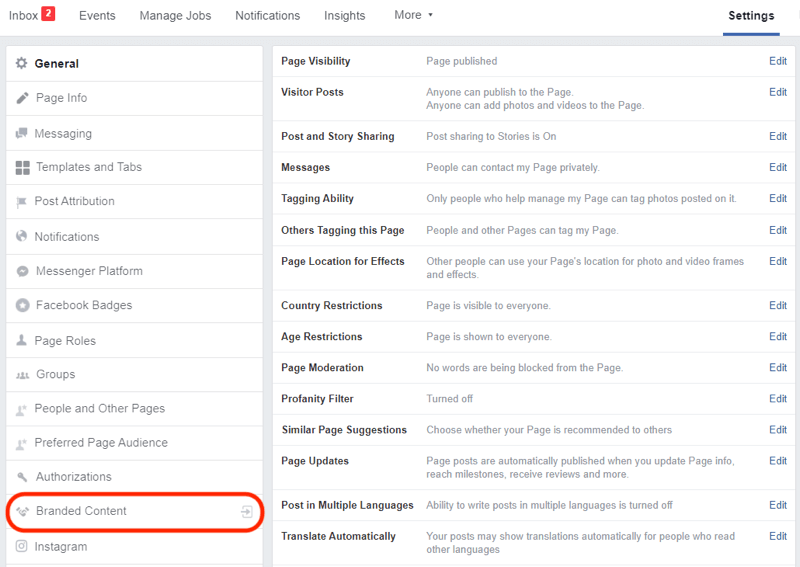This screenshot has height=567, width=800.
Task: Open the Events tab
Action: pyautogui.click(x=97, y=15)
